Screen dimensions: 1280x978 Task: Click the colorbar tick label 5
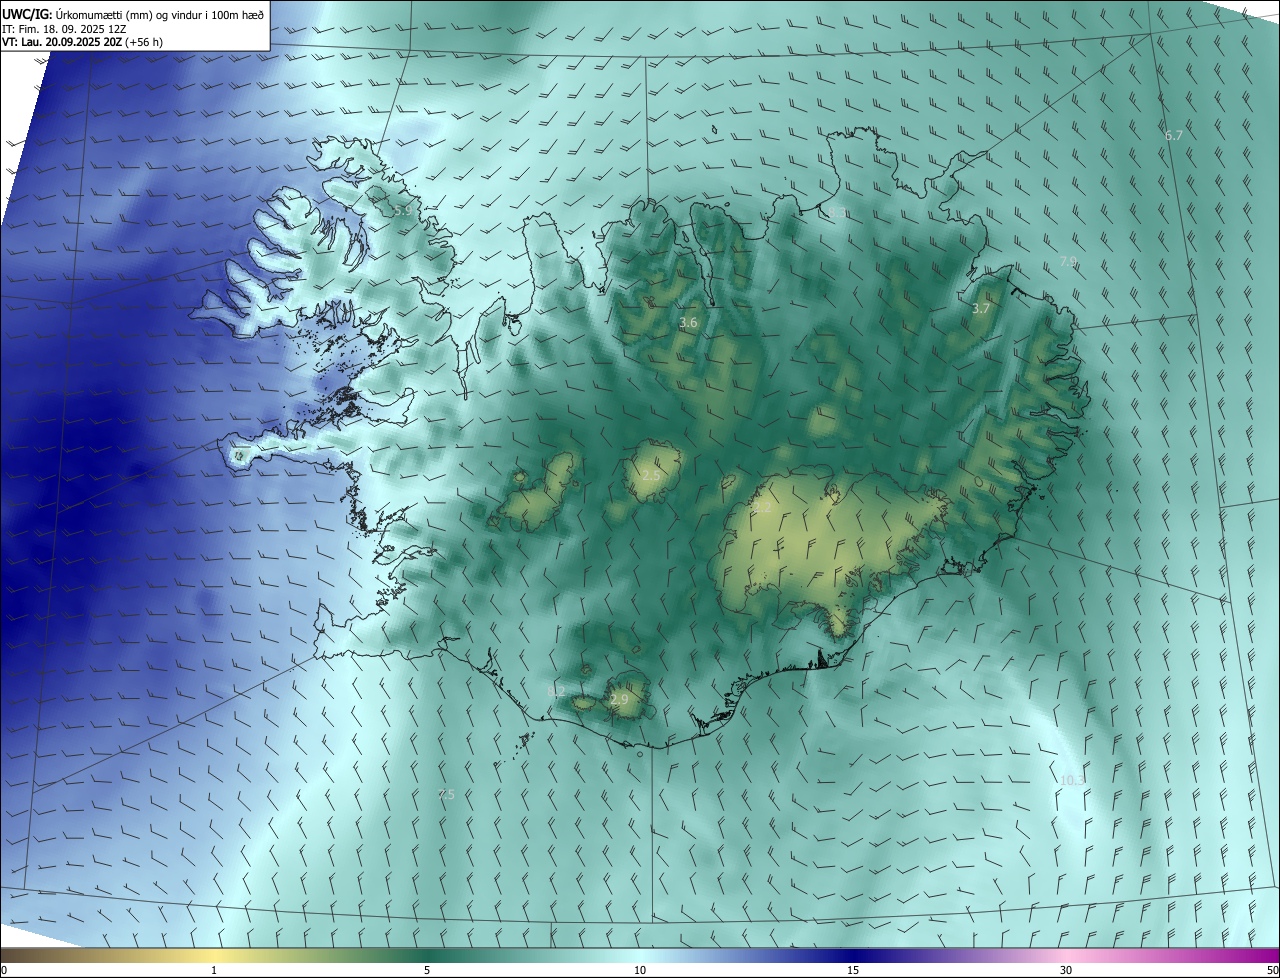pos(427,970)
